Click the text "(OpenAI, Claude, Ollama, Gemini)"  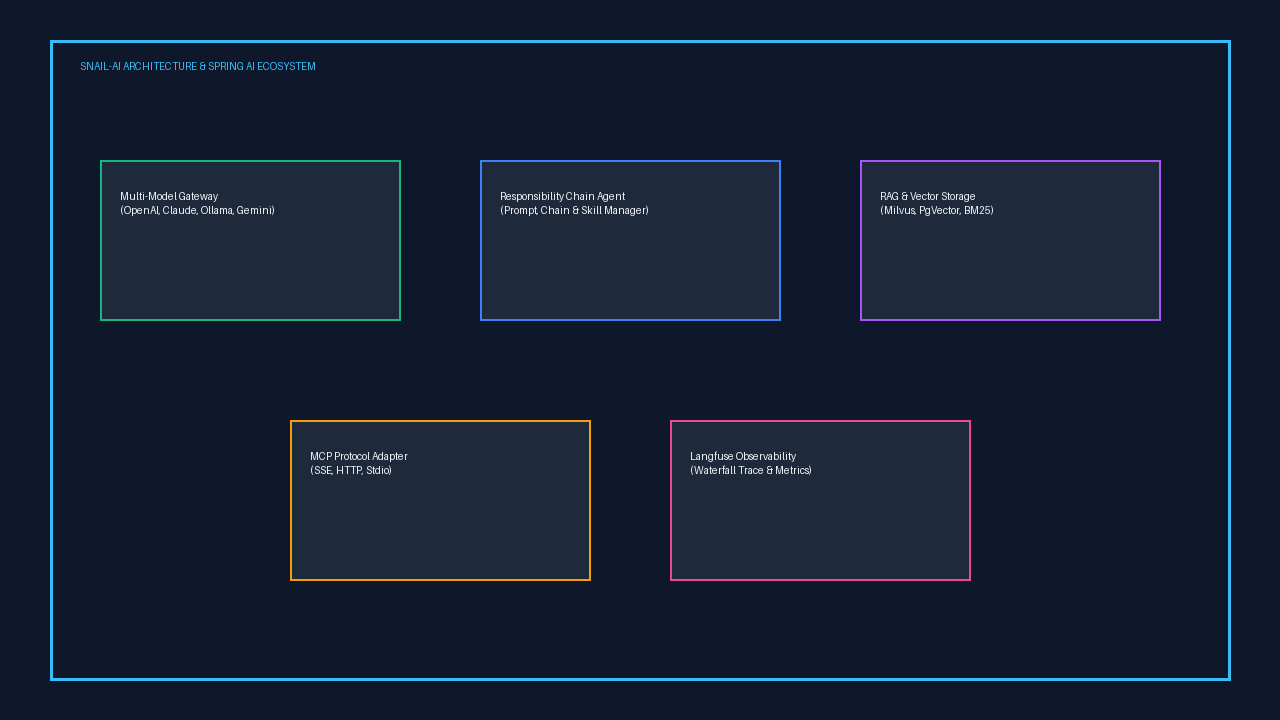[x=197, y=211]
